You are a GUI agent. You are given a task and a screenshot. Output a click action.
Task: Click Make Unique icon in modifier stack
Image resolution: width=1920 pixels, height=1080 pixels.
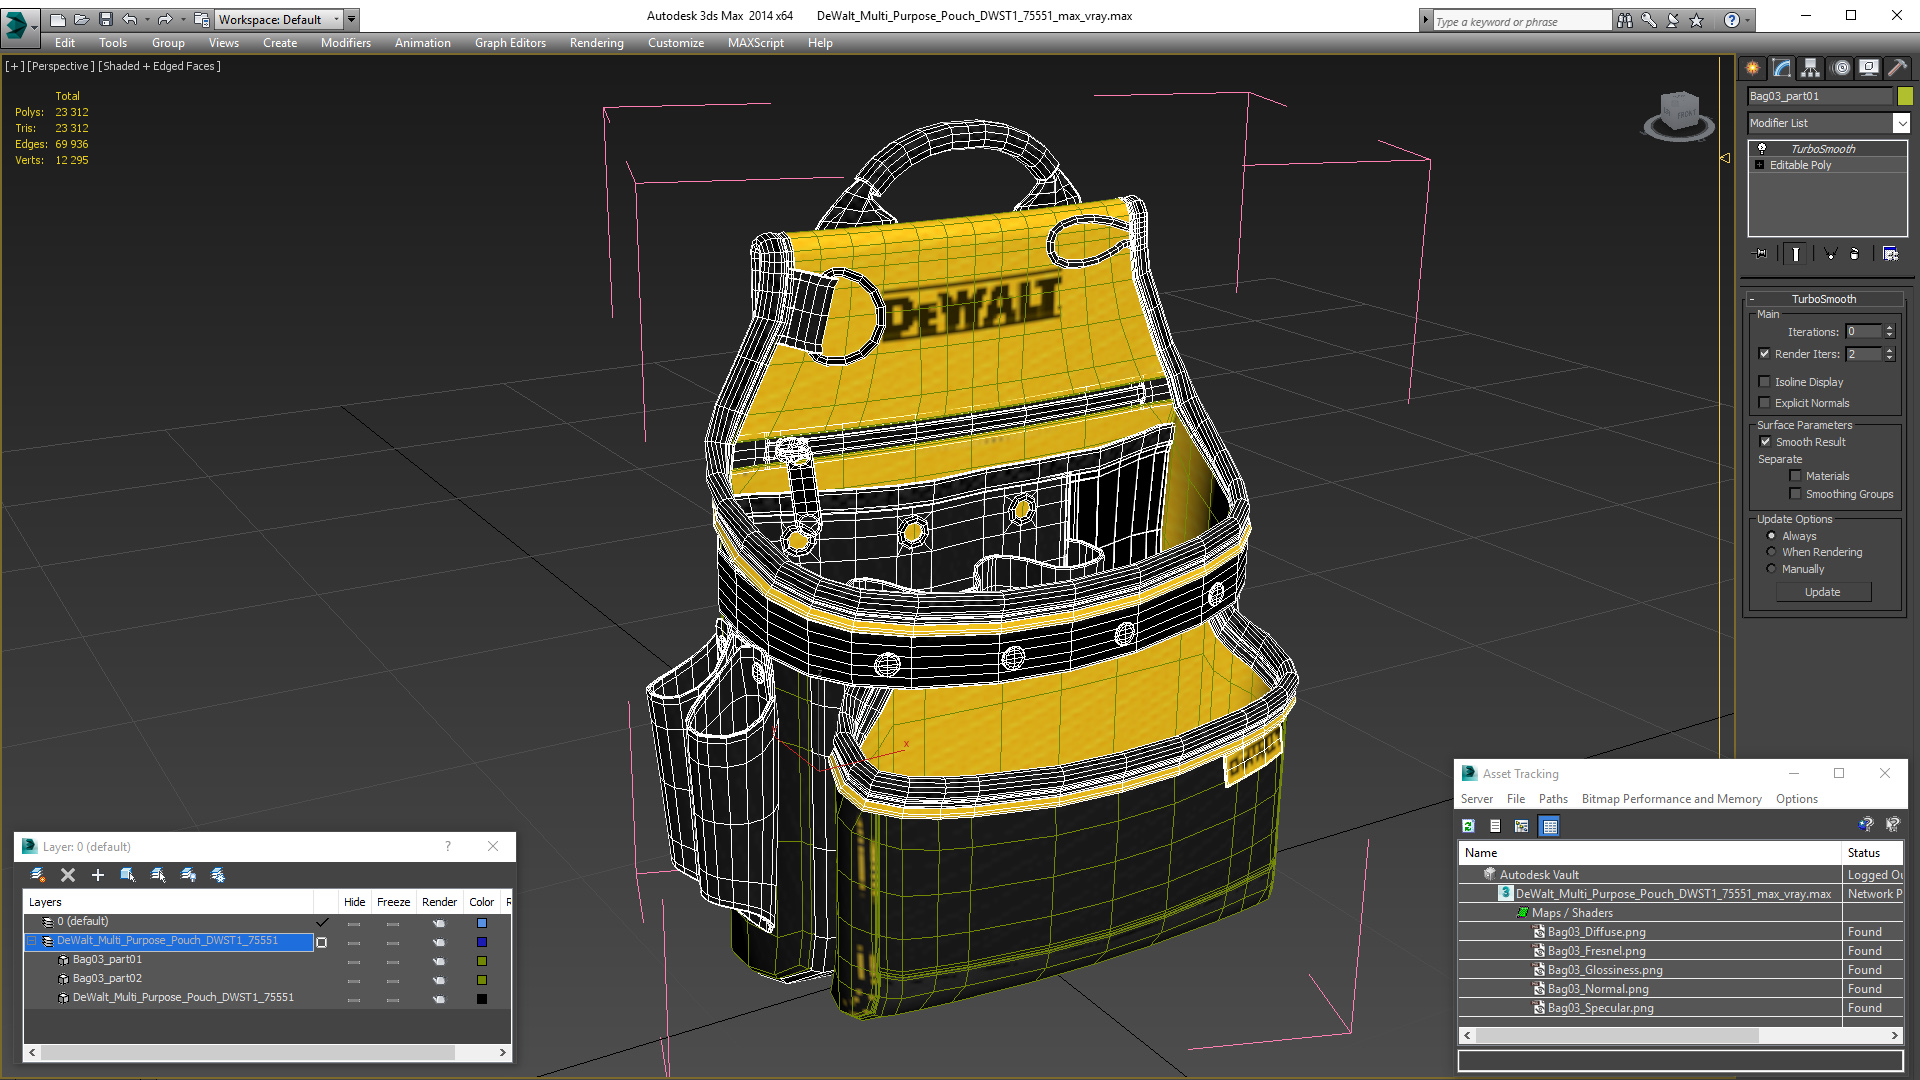(1830, 254)
